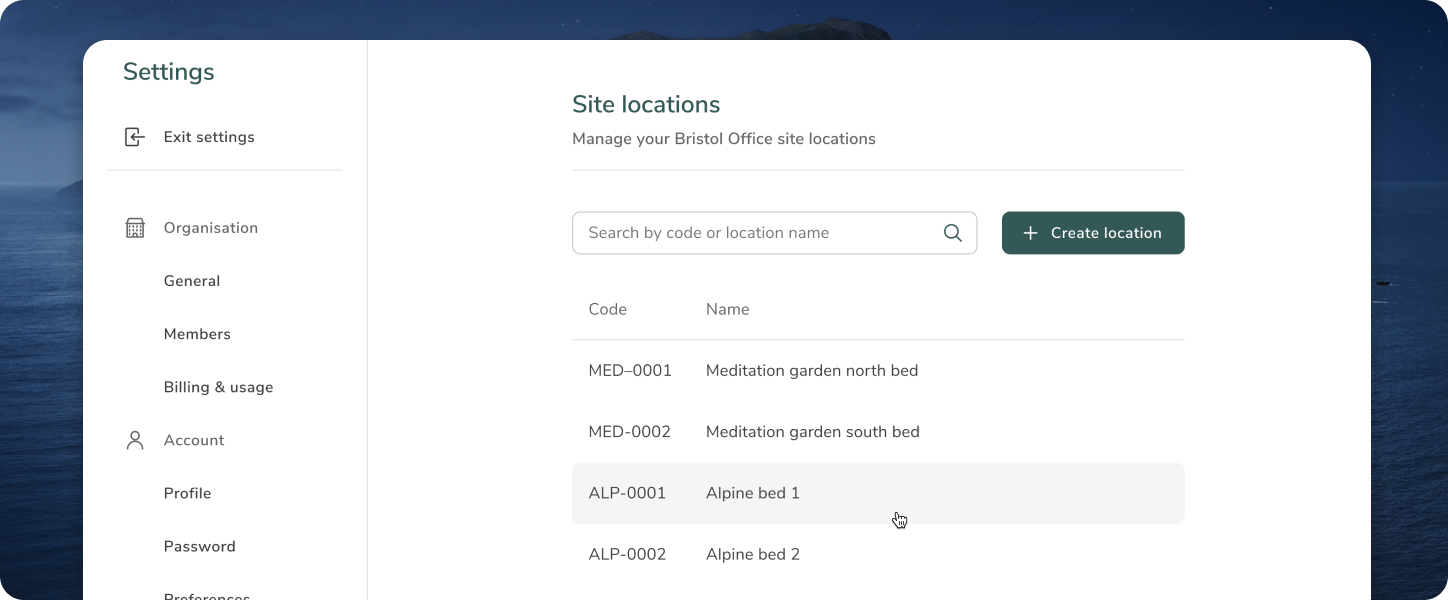Click the plus icon in Create location
The image size is (1448, 600).
[x=1031, y=233]
